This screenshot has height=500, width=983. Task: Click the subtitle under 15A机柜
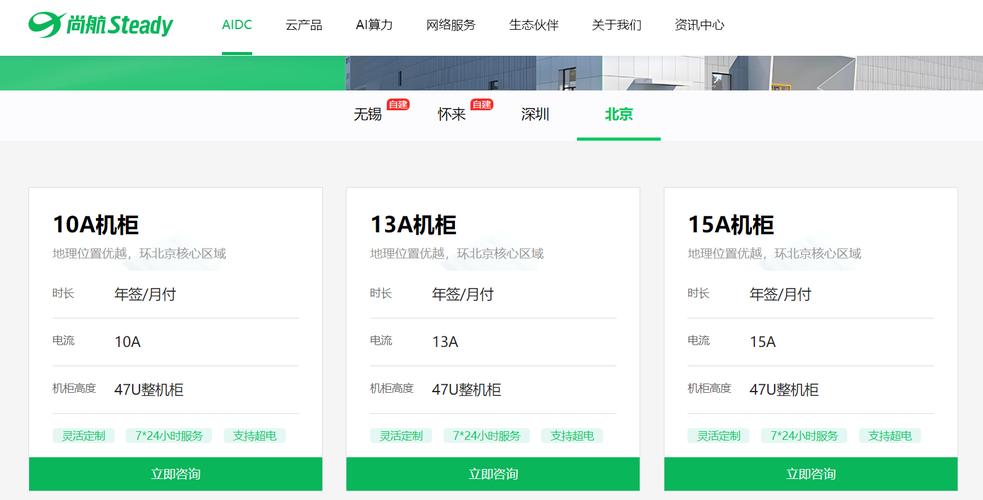775,254
